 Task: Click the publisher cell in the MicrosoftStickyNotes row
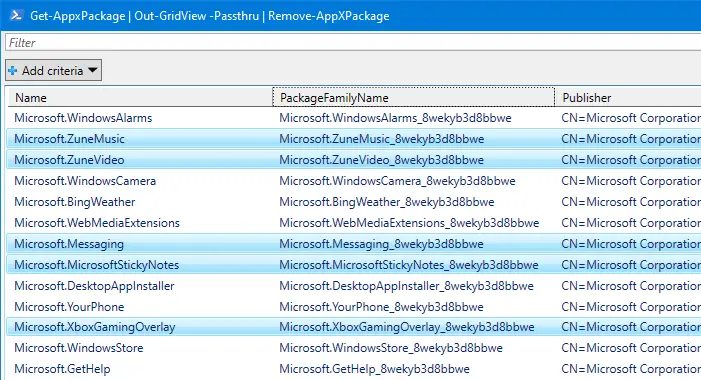(x=631, y=265)
